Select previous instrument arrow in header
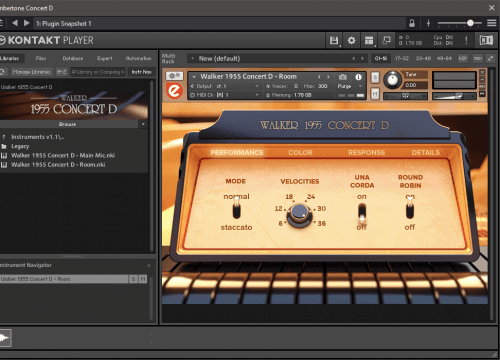The width and height of the screenshot is (500, 360). 319,77
